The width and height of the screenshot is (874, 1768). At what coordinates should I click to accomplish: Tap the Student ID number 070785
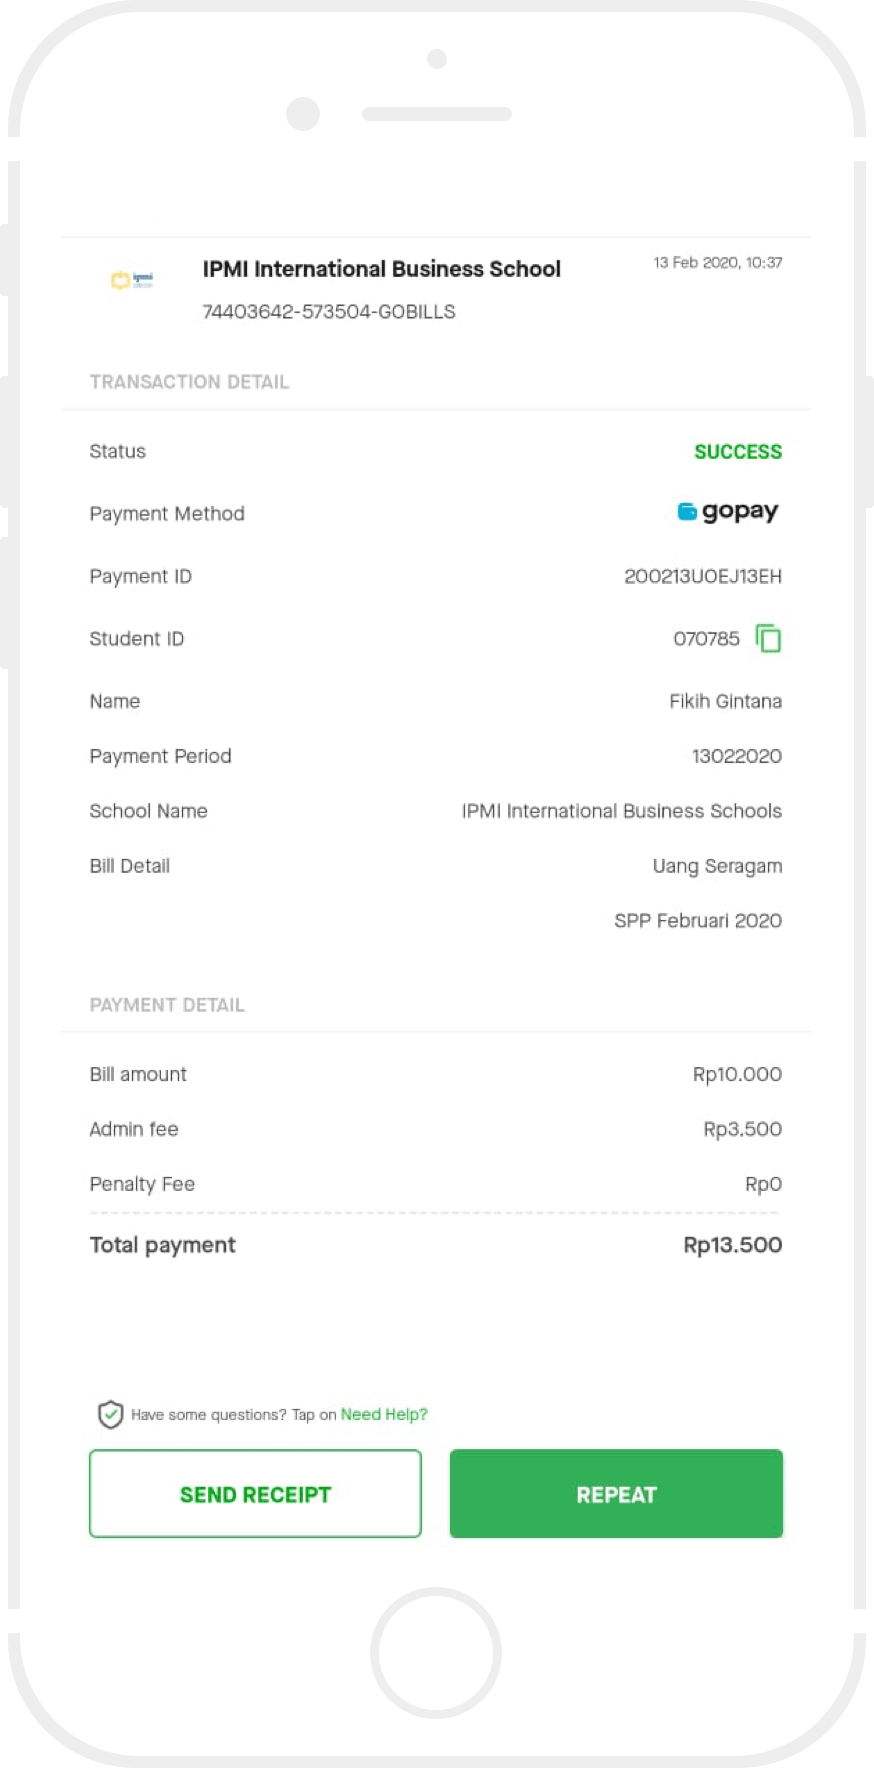706,639
